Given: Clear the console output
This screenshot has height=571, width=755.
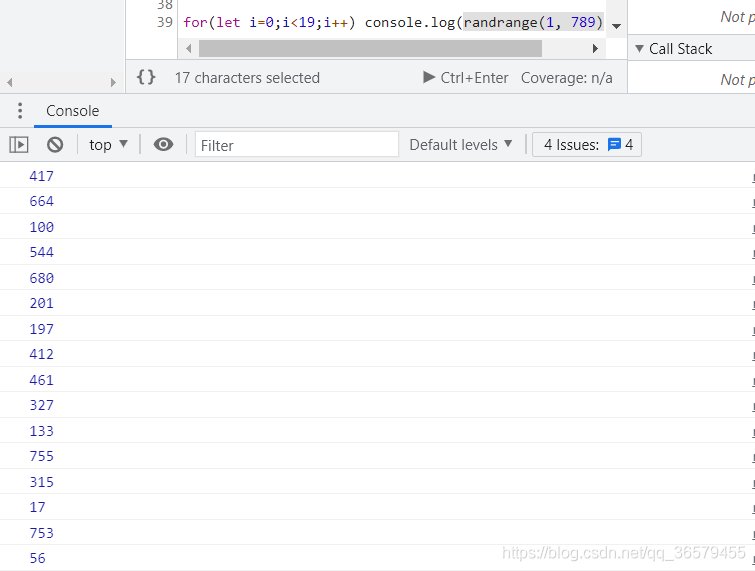Looking at the screenshot, I should [55, 144].
